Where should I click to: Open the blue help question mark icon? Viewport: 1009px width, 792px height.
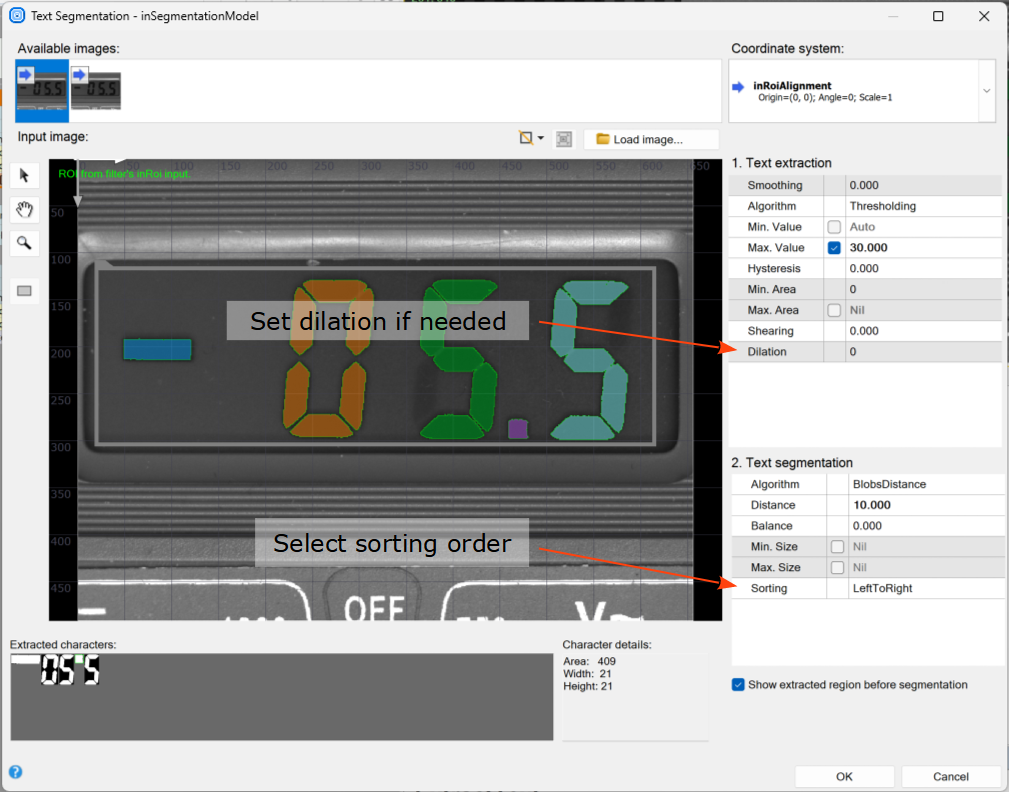coord(15,771)
